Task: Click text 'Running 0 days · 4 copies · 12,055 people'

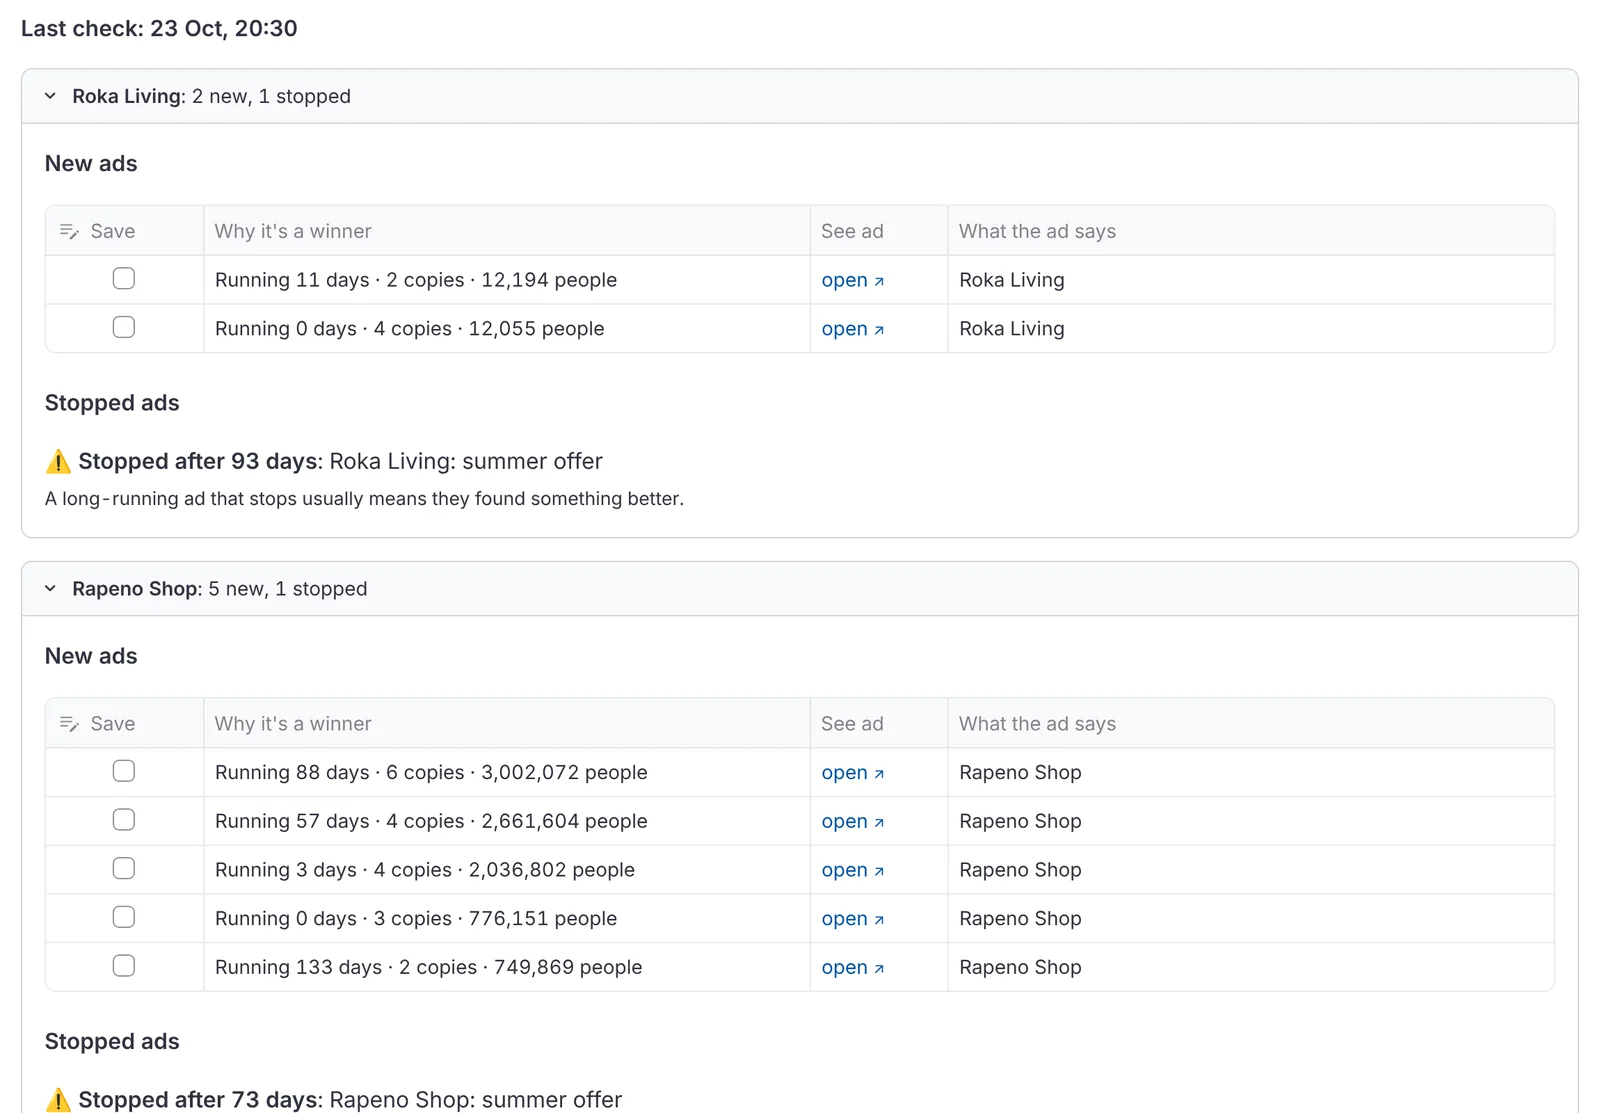Action: click(409, 329)
